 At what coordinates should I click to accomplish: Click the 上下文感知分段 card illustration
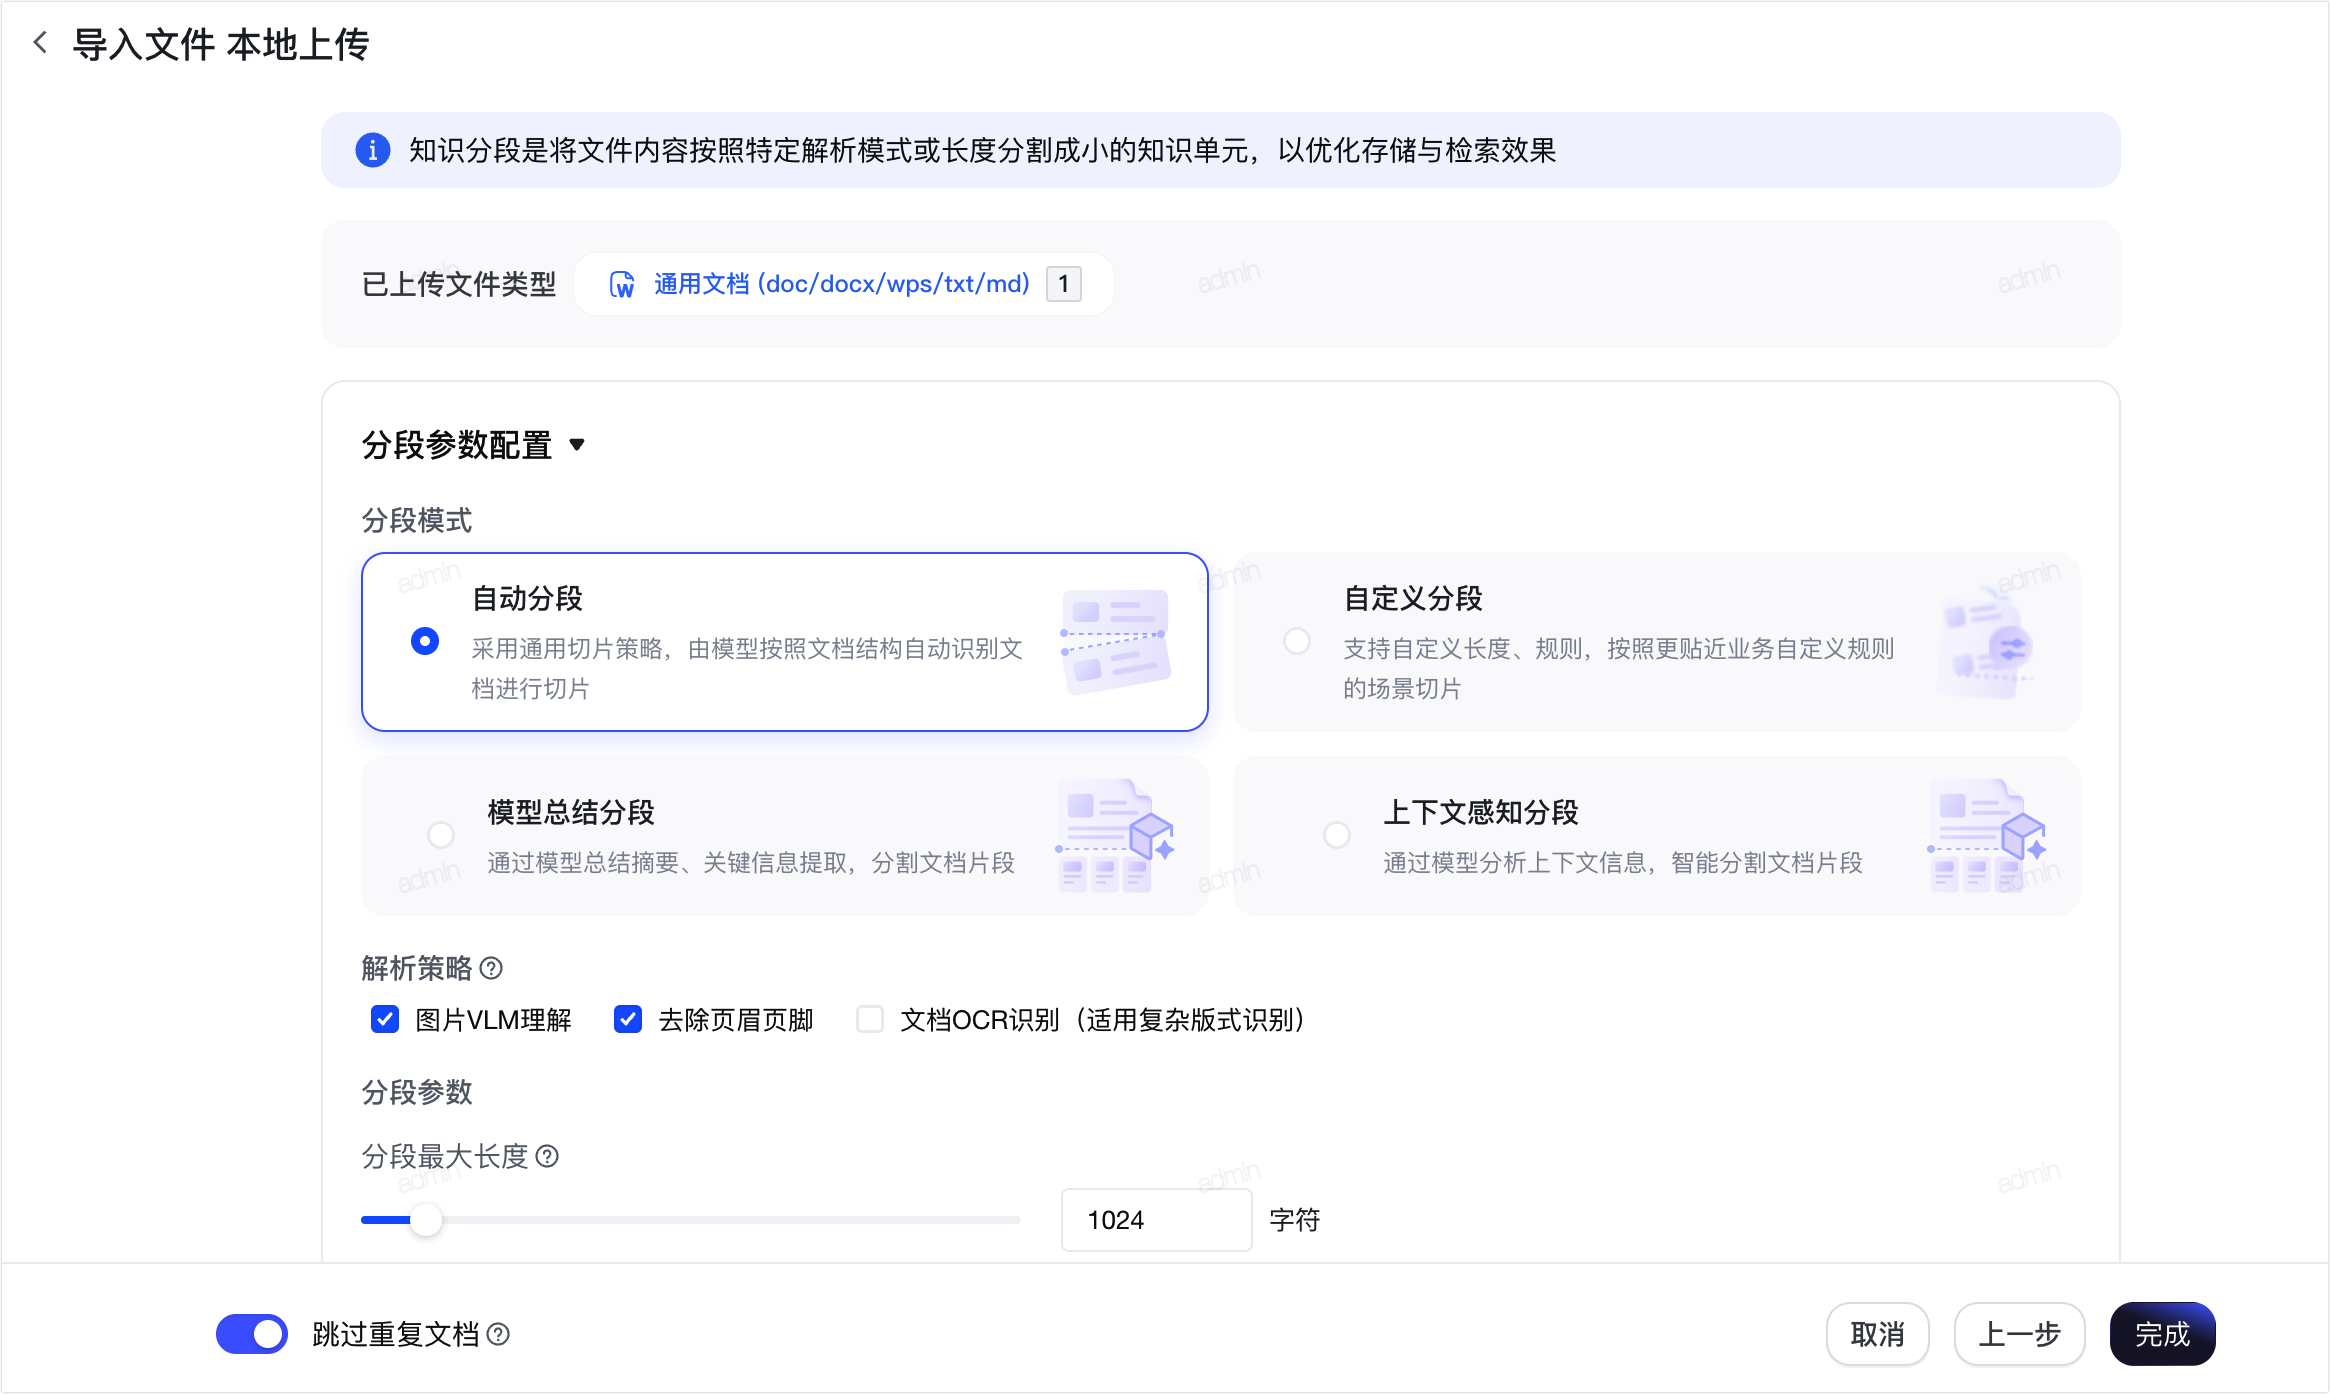(1987, 835)
